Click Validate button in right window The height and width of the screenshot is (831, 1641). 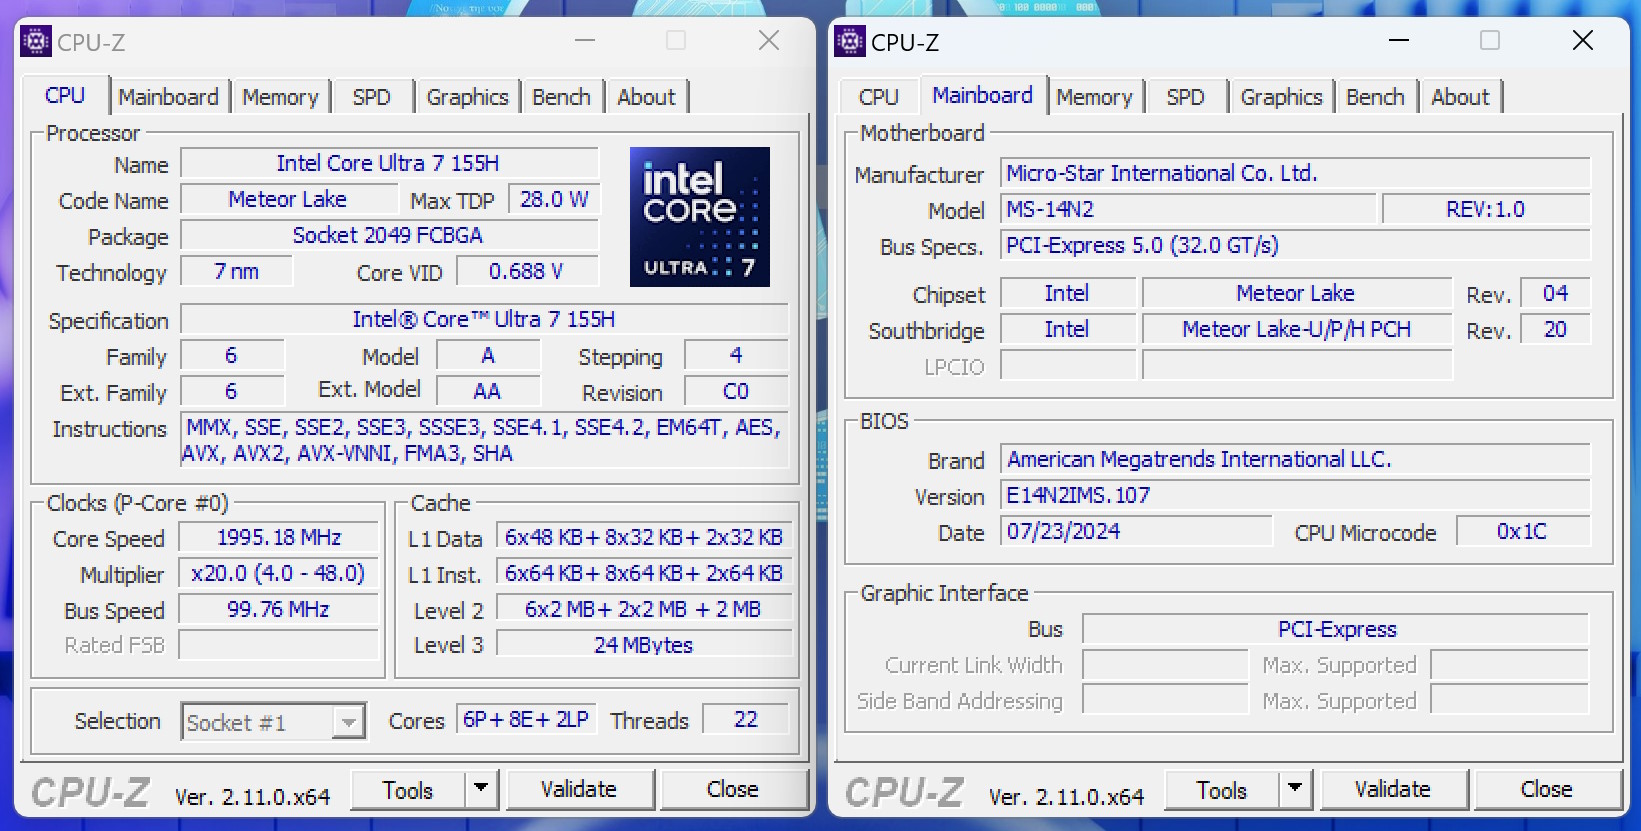pyautogui.click(x=1393, y=789)
